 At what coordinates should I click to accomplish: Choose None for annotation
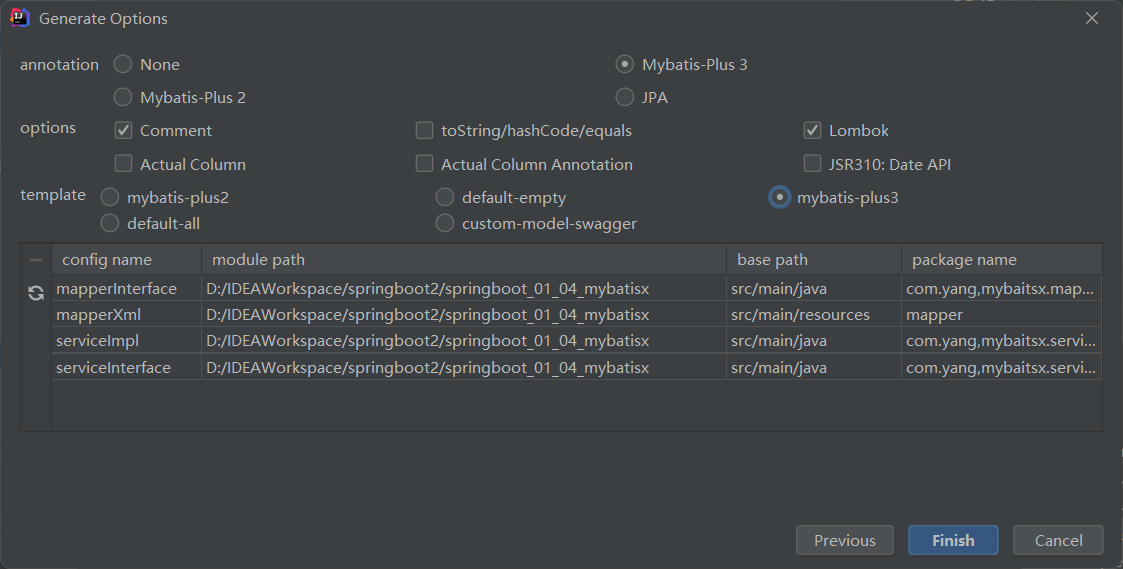coord(123,64)
